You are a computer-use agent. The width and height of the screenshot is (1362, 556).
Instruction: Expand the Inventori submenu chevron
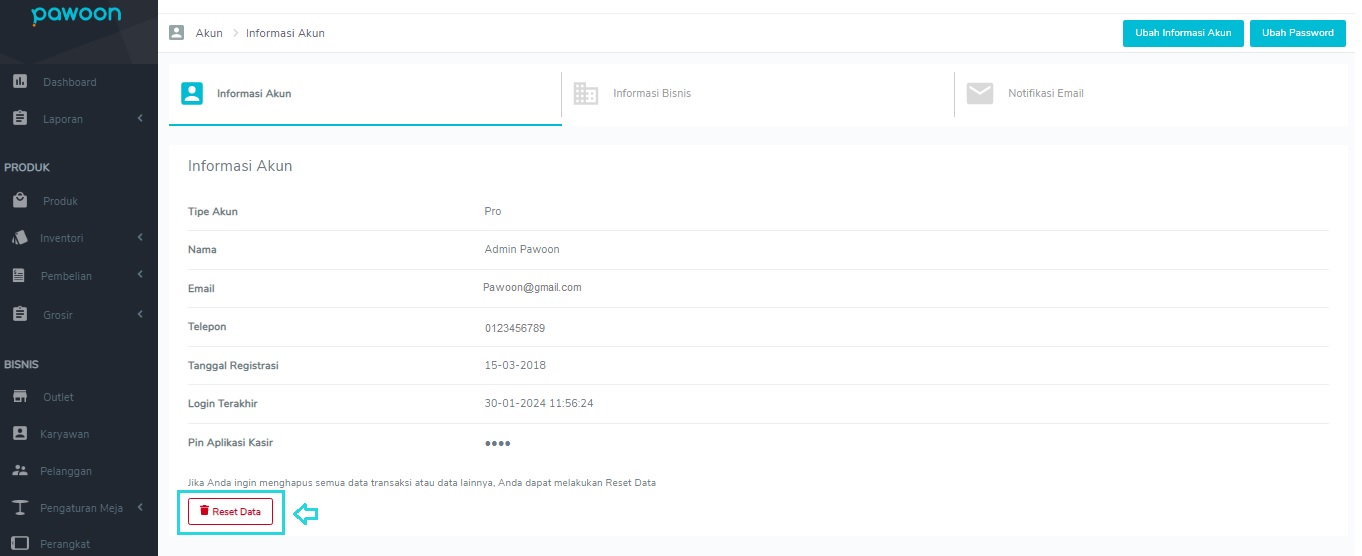(141, 238)
